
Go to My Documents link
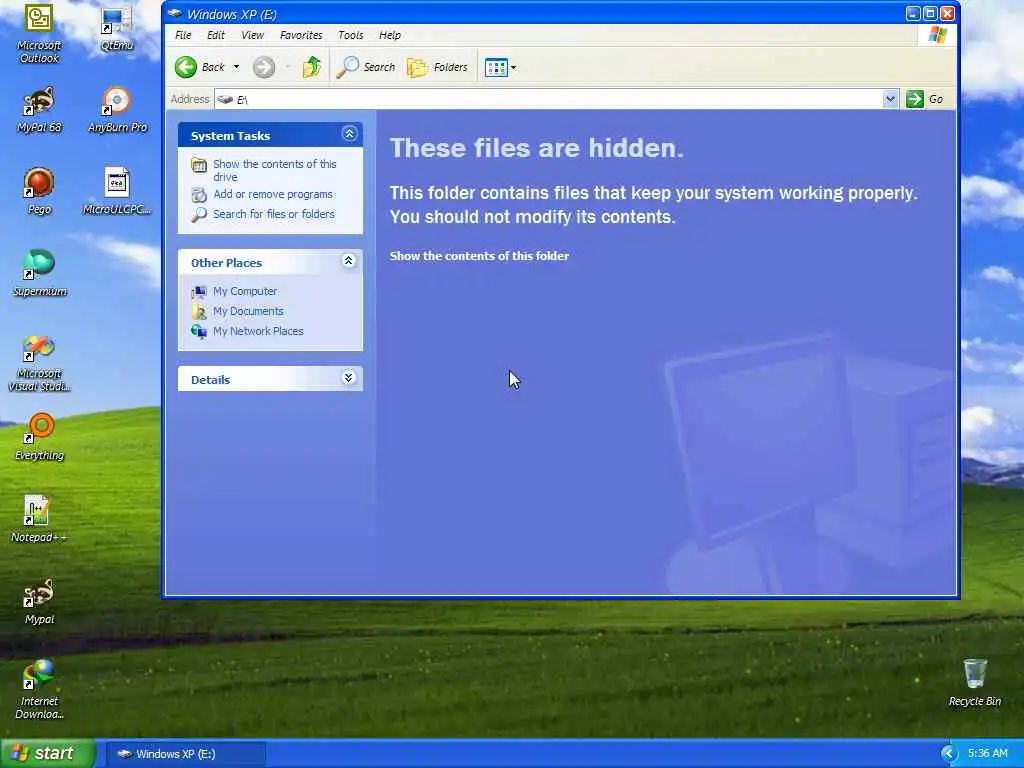click(248, 311)
